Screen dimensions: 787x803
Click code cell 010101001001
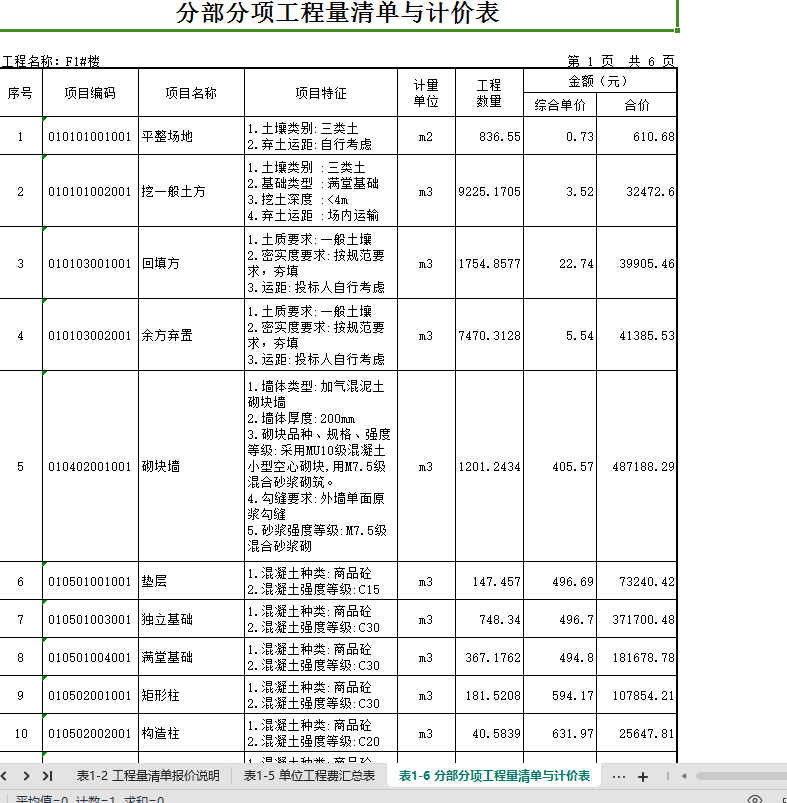[x=90, y=136]
